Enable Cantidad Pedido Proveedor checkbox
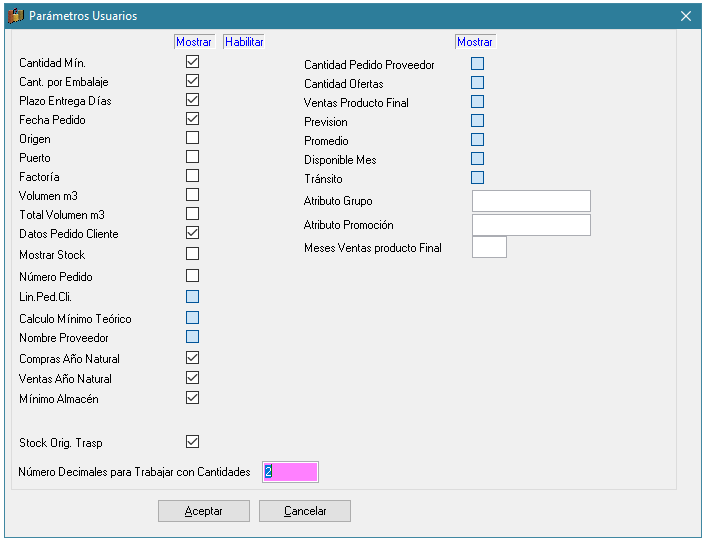The height and width of the screenshot is (542, 706). pos(477,63)
